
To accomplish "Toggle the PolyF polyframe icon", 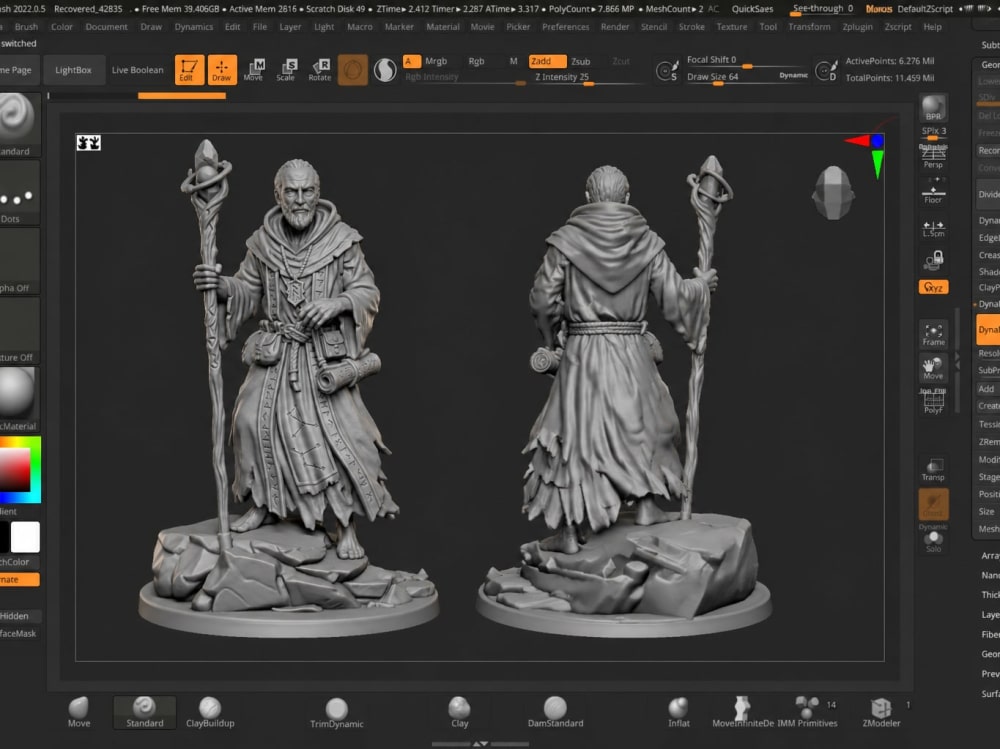I will tap(933, 401).
